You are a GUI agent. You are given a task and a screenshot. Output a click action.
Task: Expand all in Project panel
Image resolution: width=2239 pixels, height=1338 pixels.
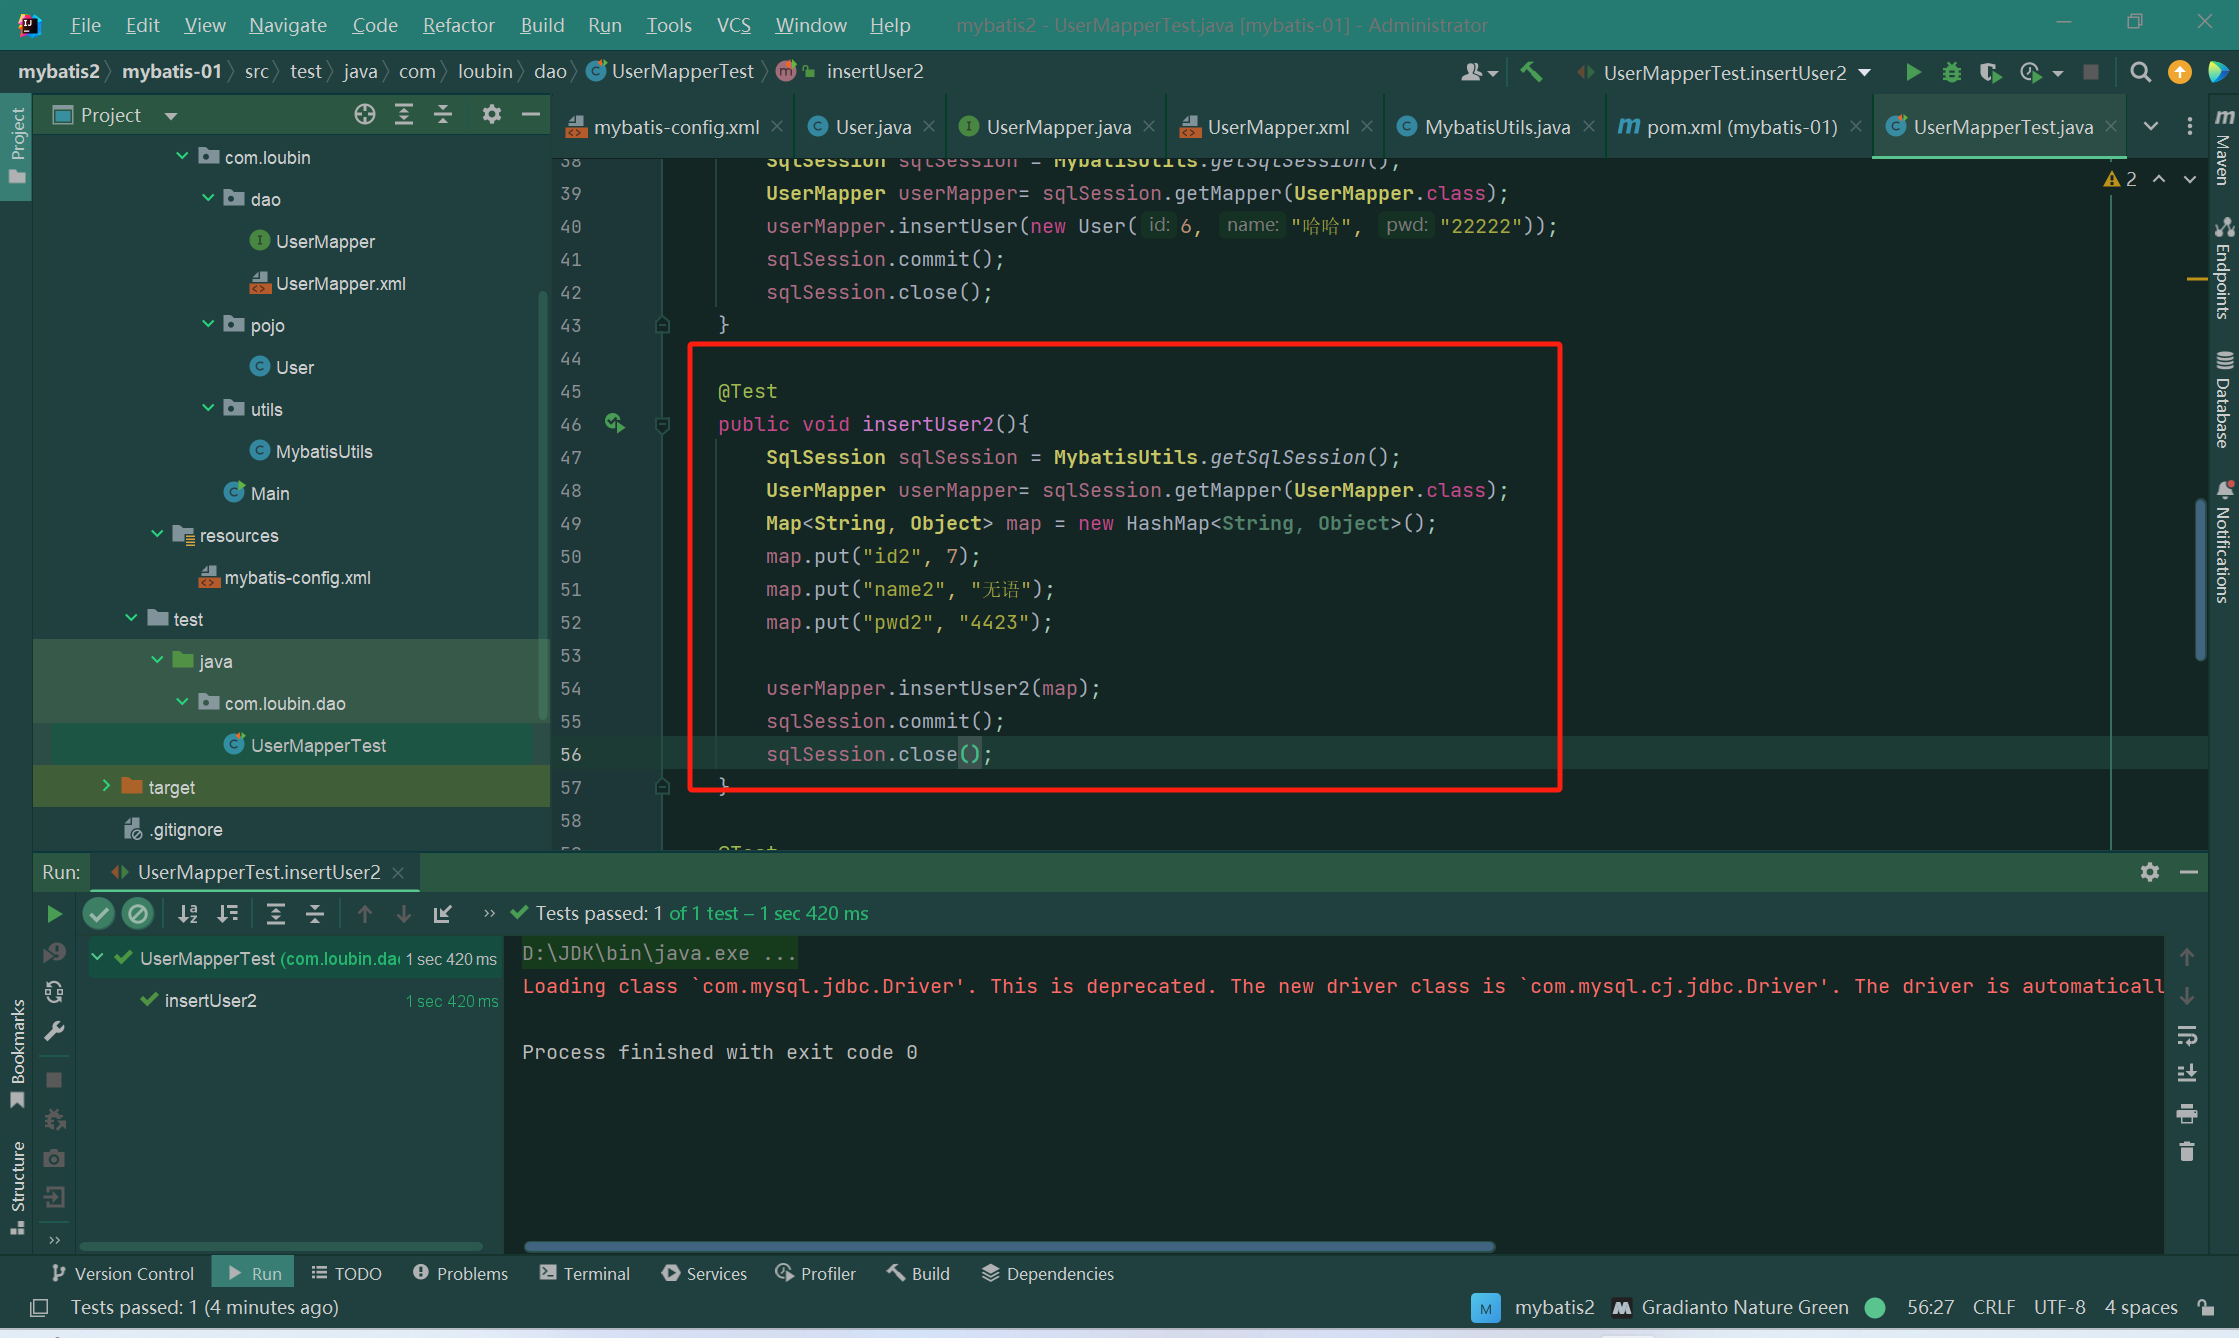[404, 114]
